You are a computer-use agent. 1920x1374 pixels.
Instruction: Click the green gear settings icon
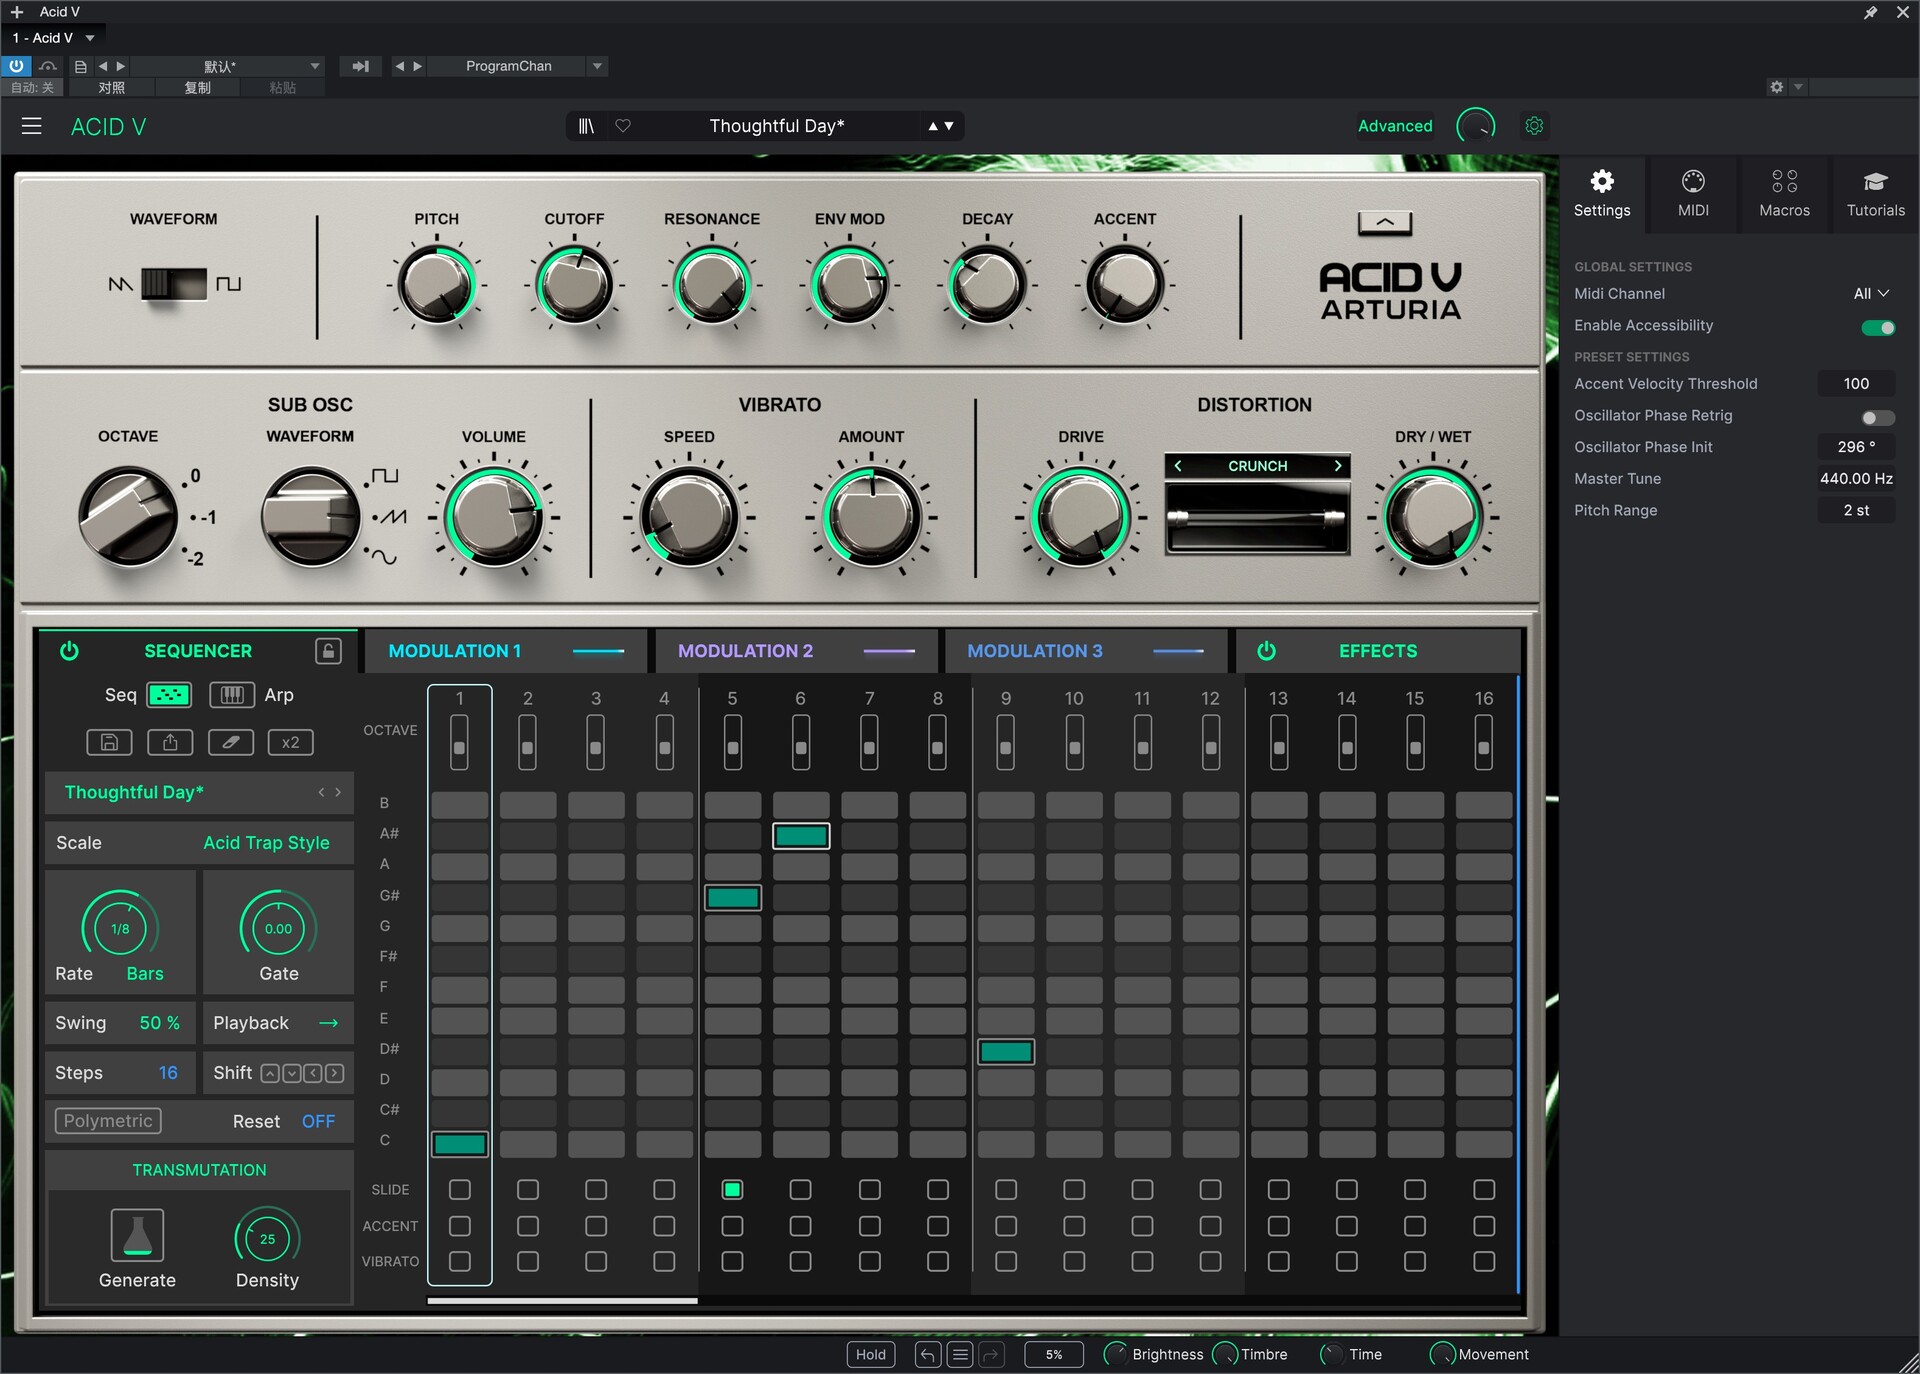pyautogui.click(x=1534, y=126)
